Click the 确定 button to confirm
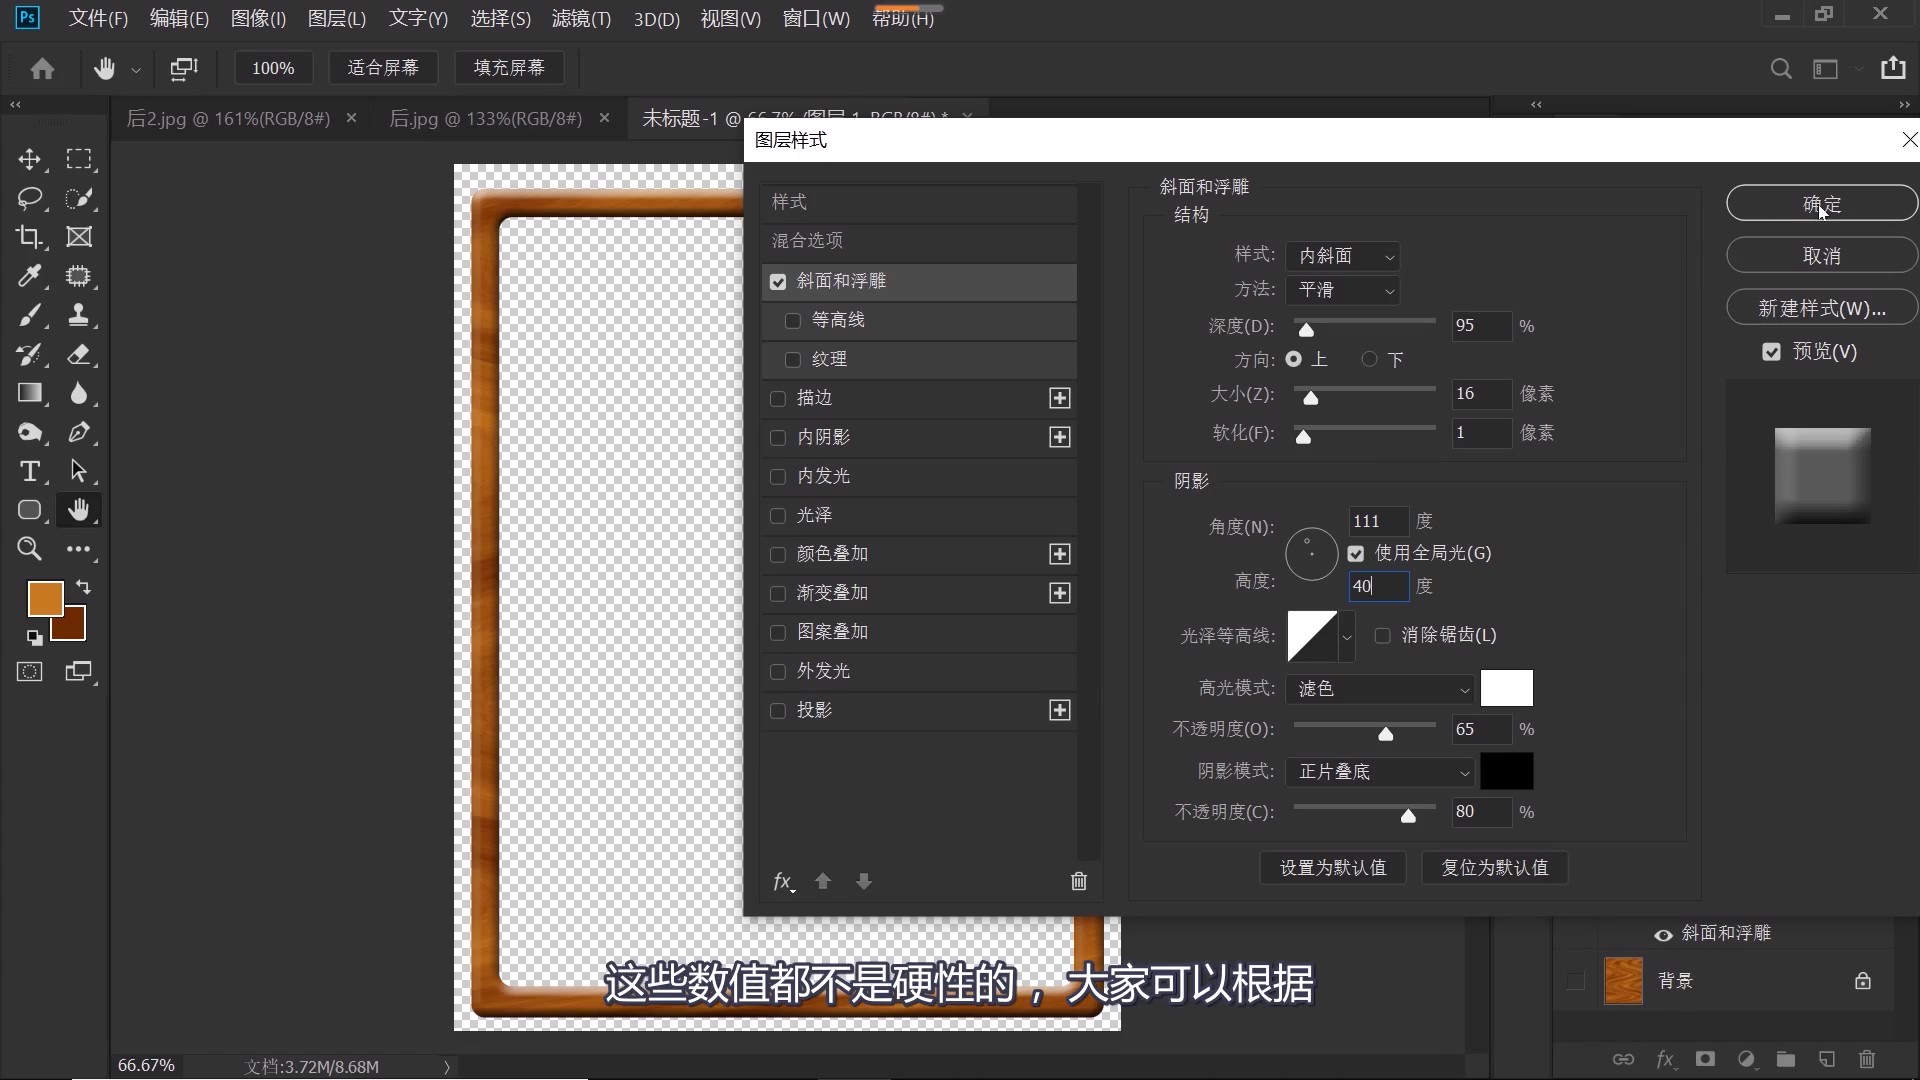 pyautogui.click(x=1820, y=202)
